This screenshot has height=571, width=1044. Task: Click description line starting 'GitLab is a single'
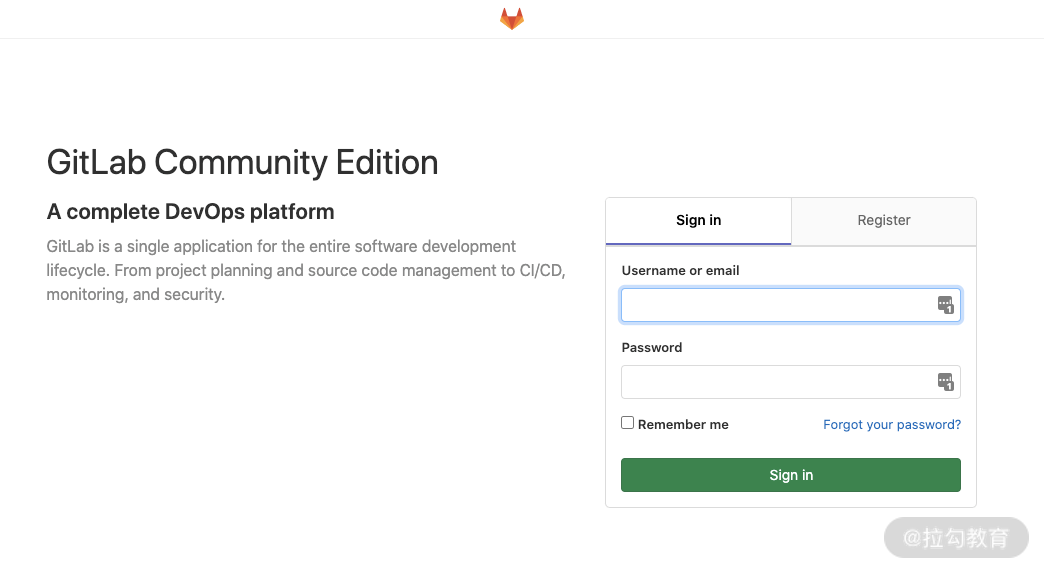point(281,246)
